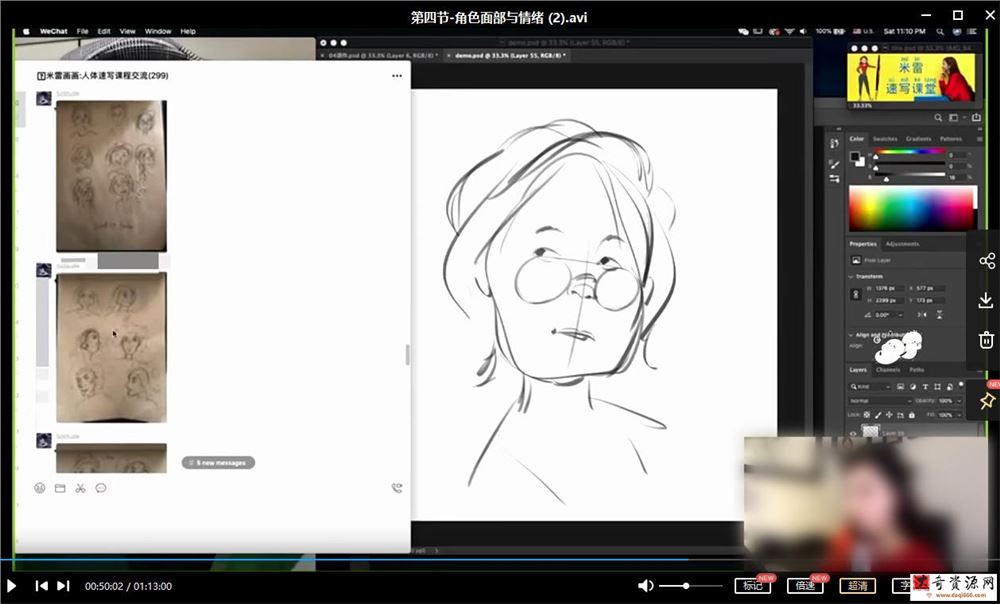Open the Color panel flyout menu
This screenshot has height=604, width=1000.
[x=978, y=139]
